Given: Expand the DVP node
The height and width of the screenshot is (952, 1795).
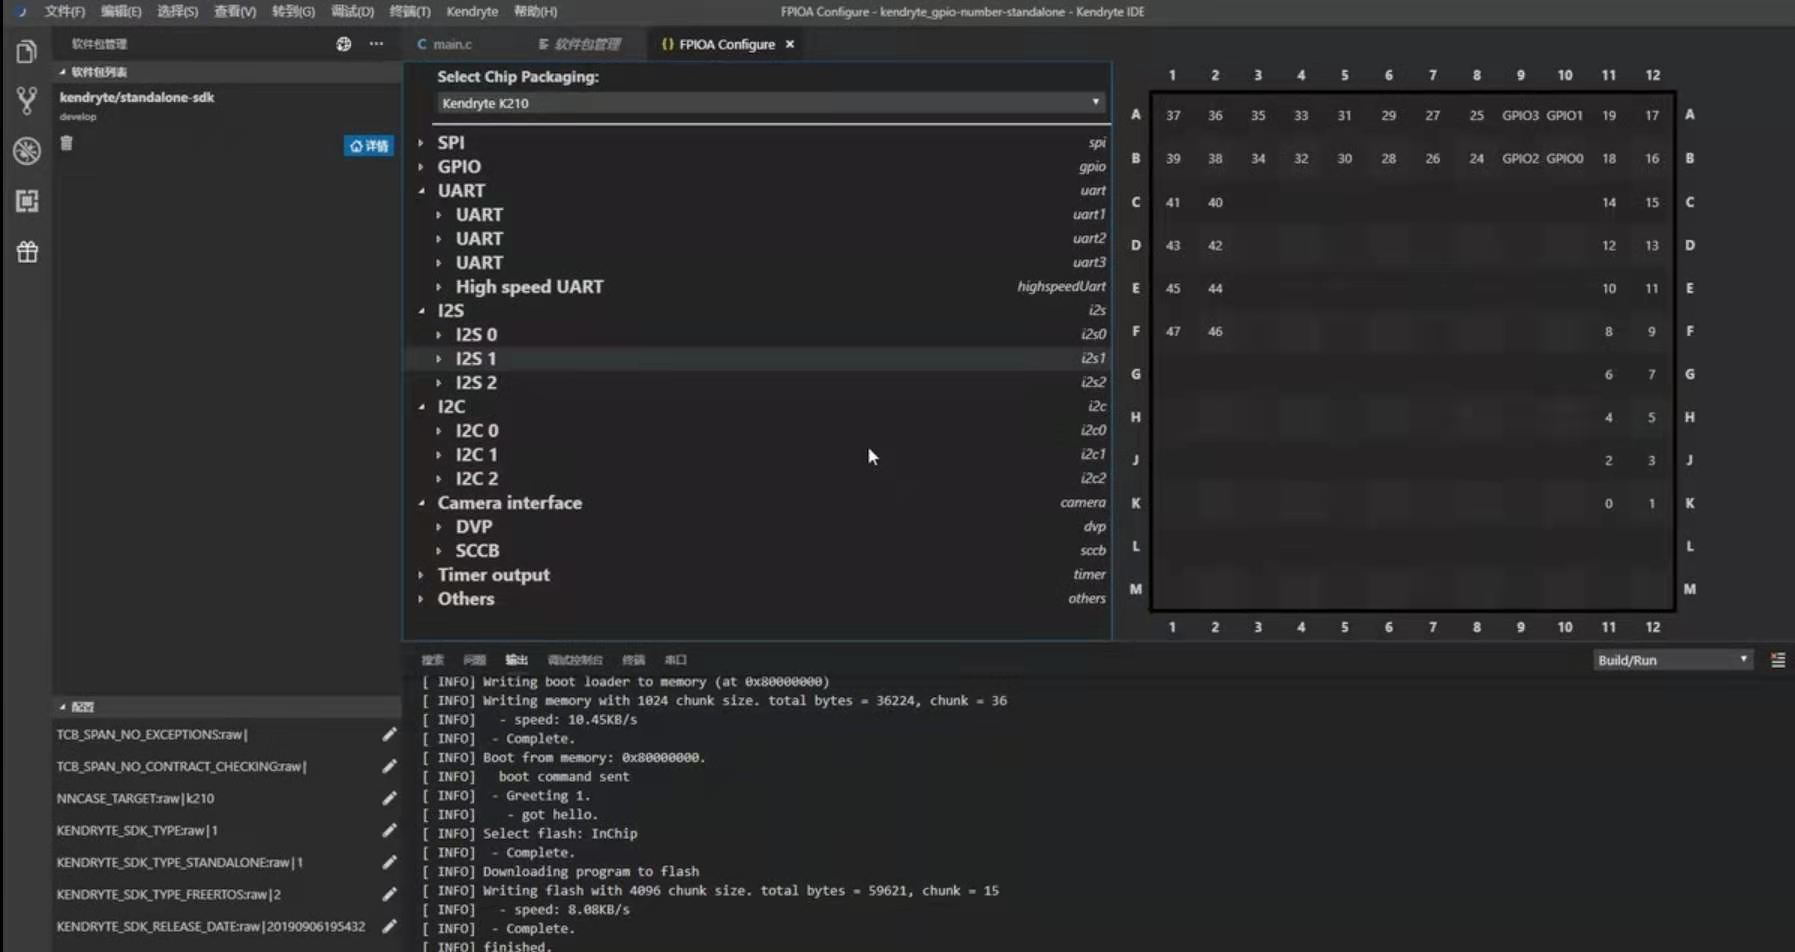Looking at the screenshot, I should pos(439,527).
